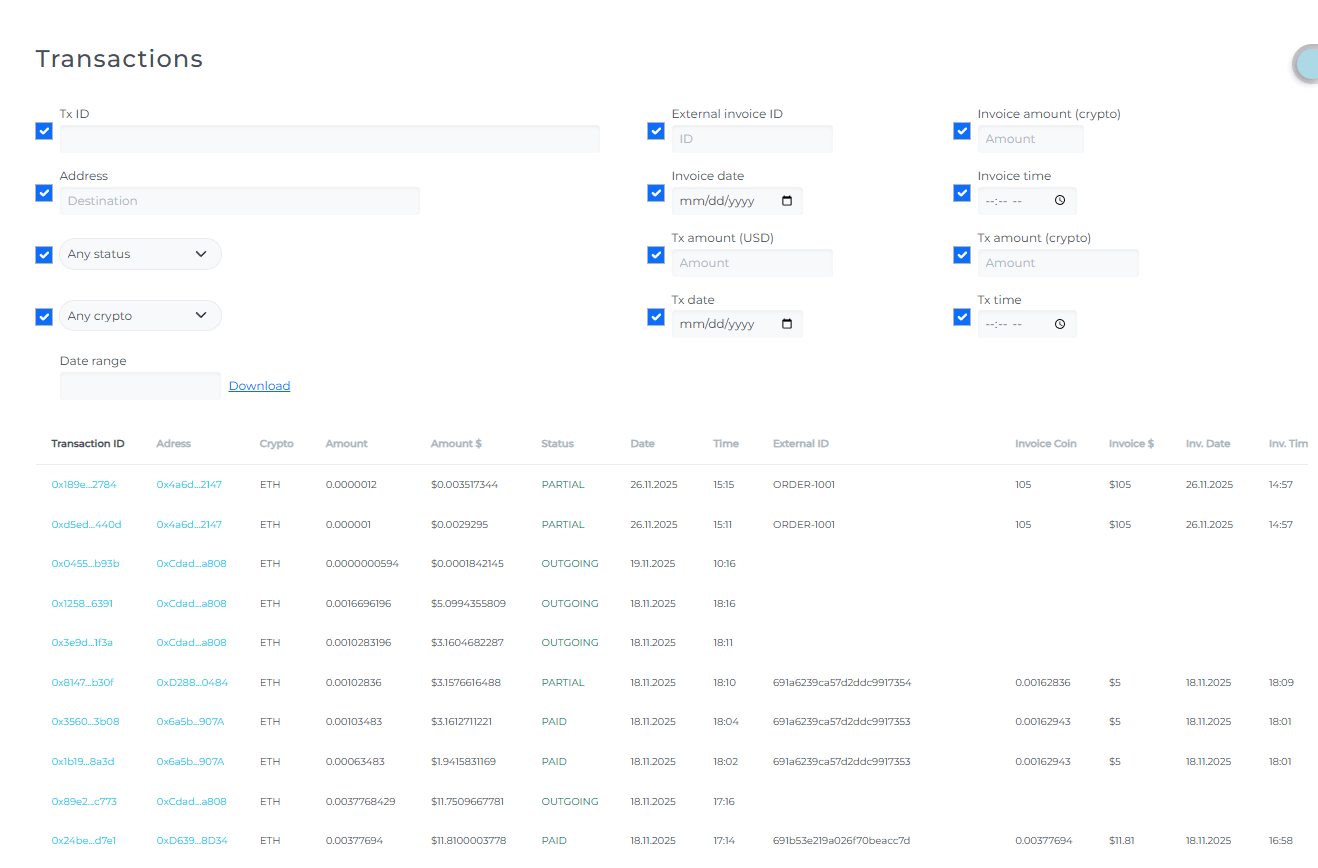Open transaction 0x189e...2784 link
This screenshot has height=868, width=1318.
(x=84, y=485)
